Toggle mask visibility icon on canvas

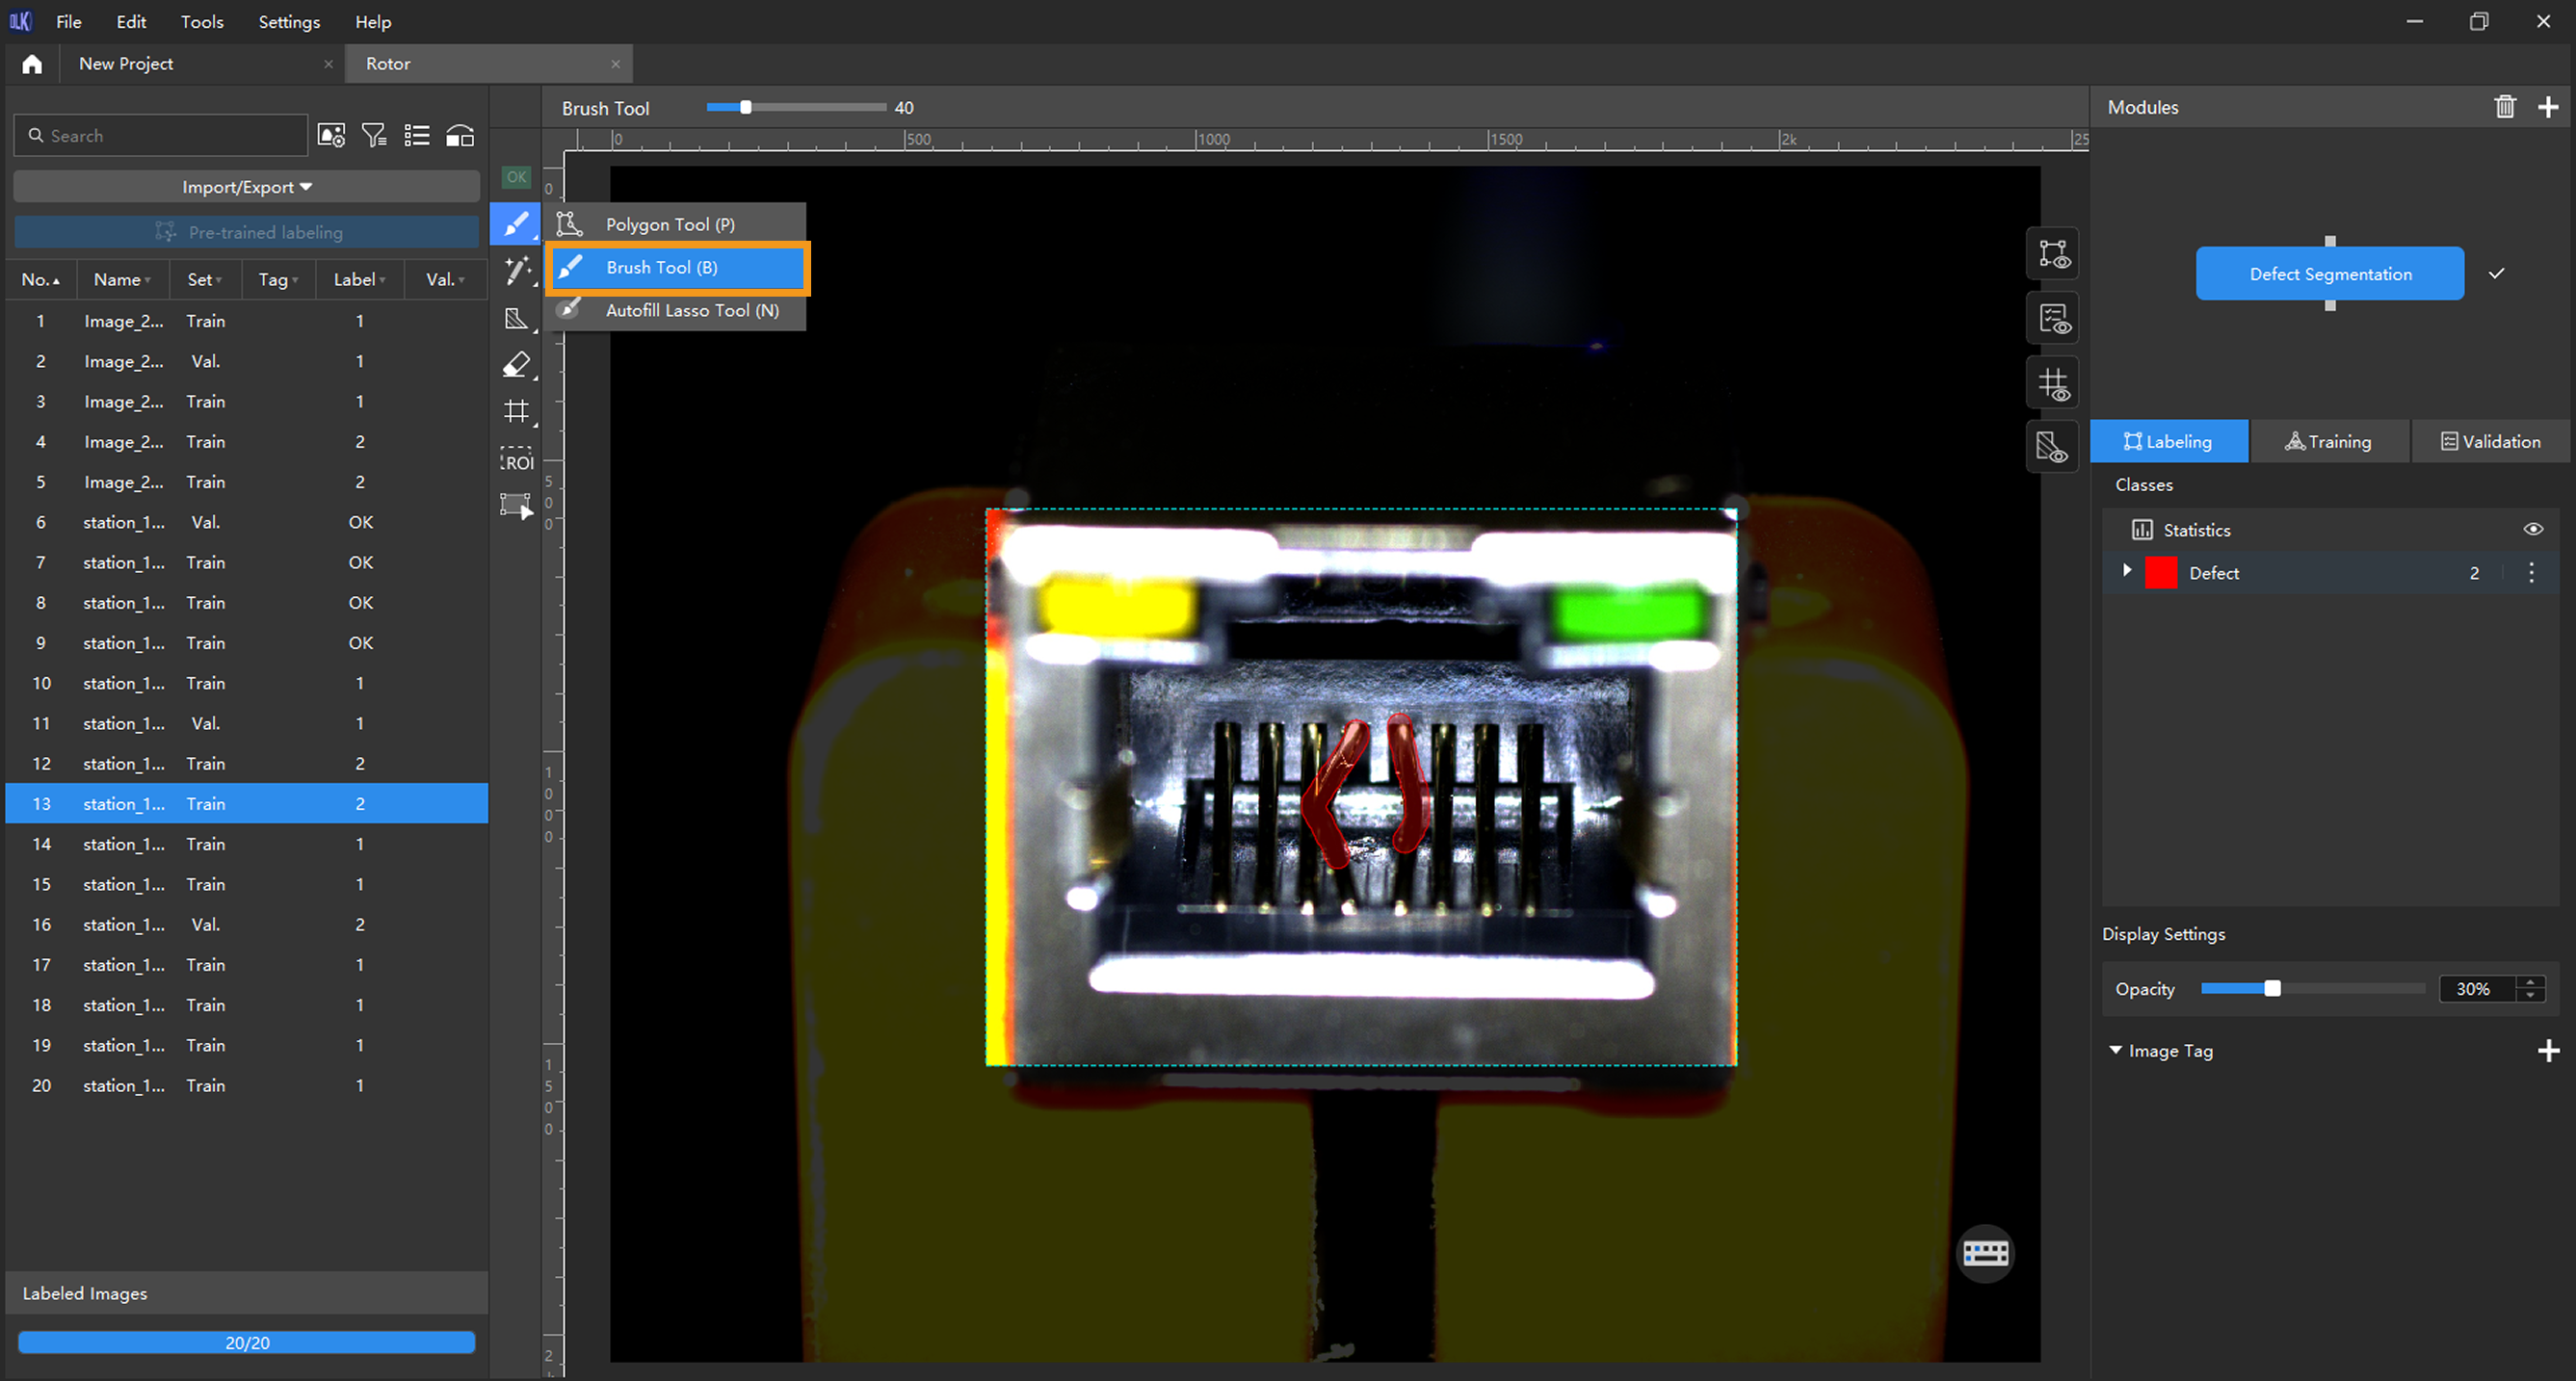tap(2053, 447)
